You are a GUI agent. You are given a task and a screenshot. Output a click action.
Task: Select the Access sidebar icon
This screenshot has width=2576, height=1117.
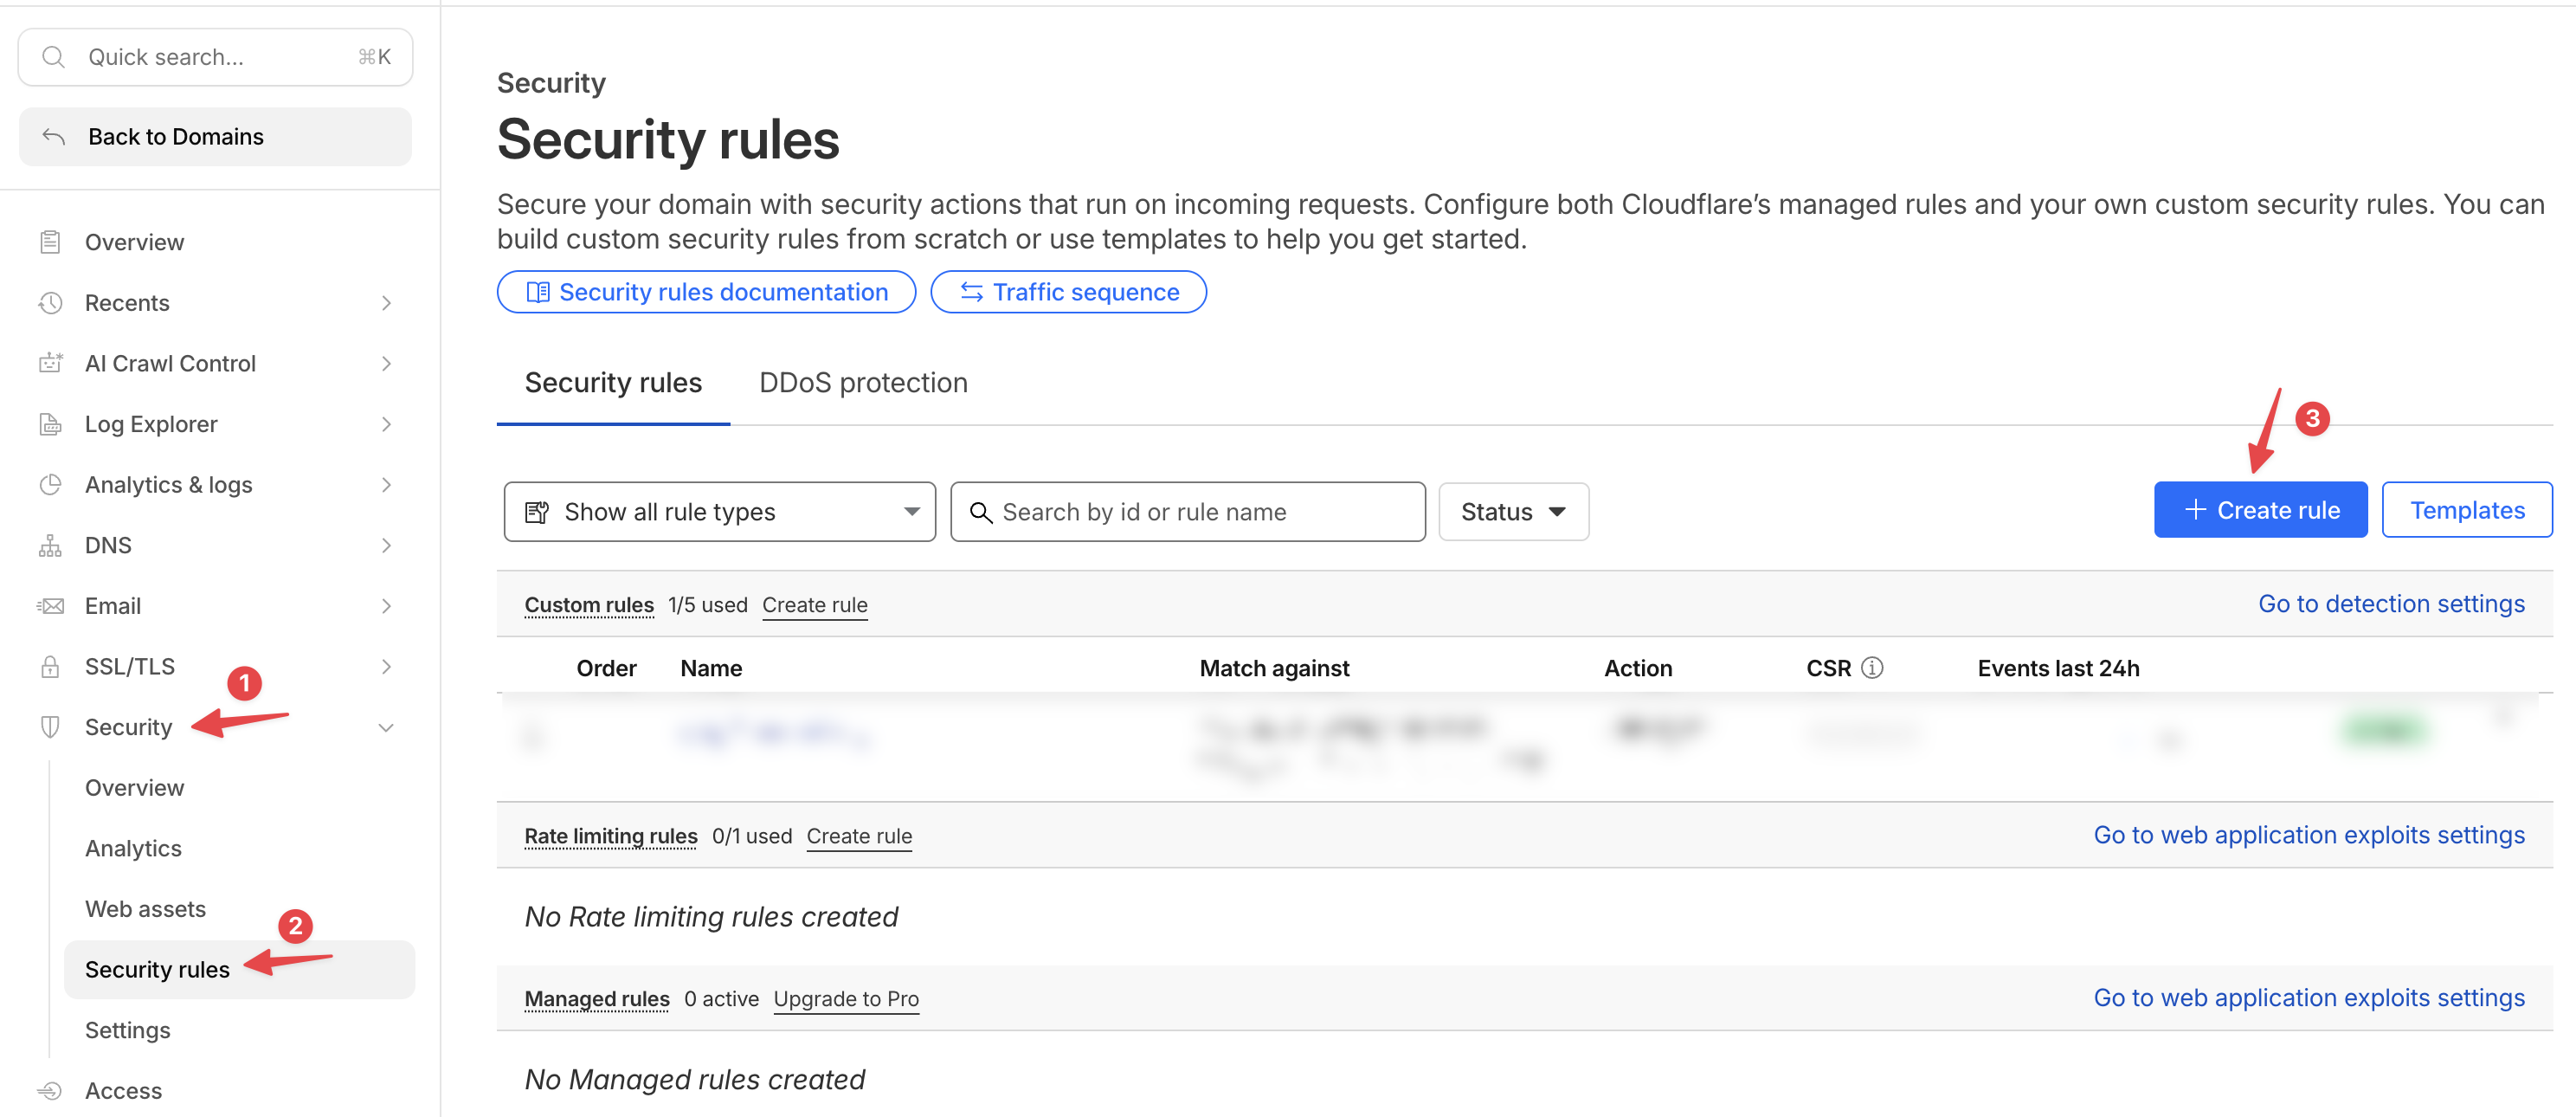(50, 1090)
